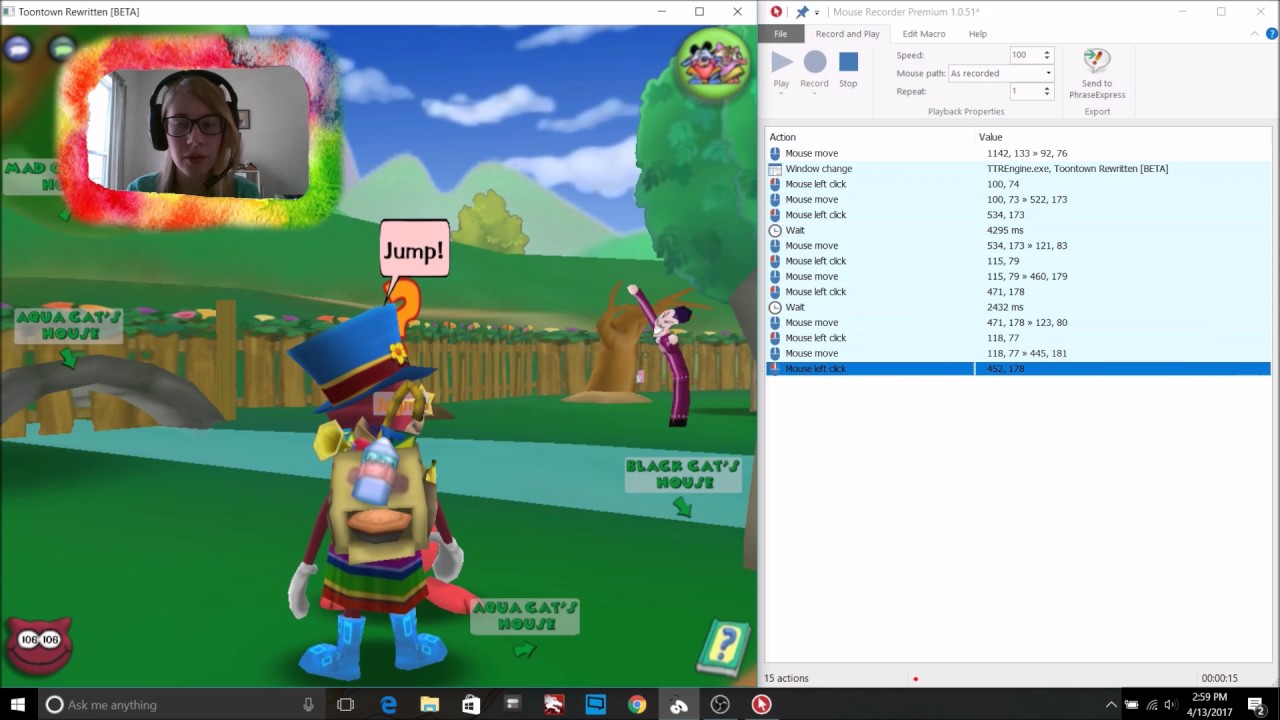Open the Record dropdown arrow below Record
1280x720 pixels.
point(814,93)
